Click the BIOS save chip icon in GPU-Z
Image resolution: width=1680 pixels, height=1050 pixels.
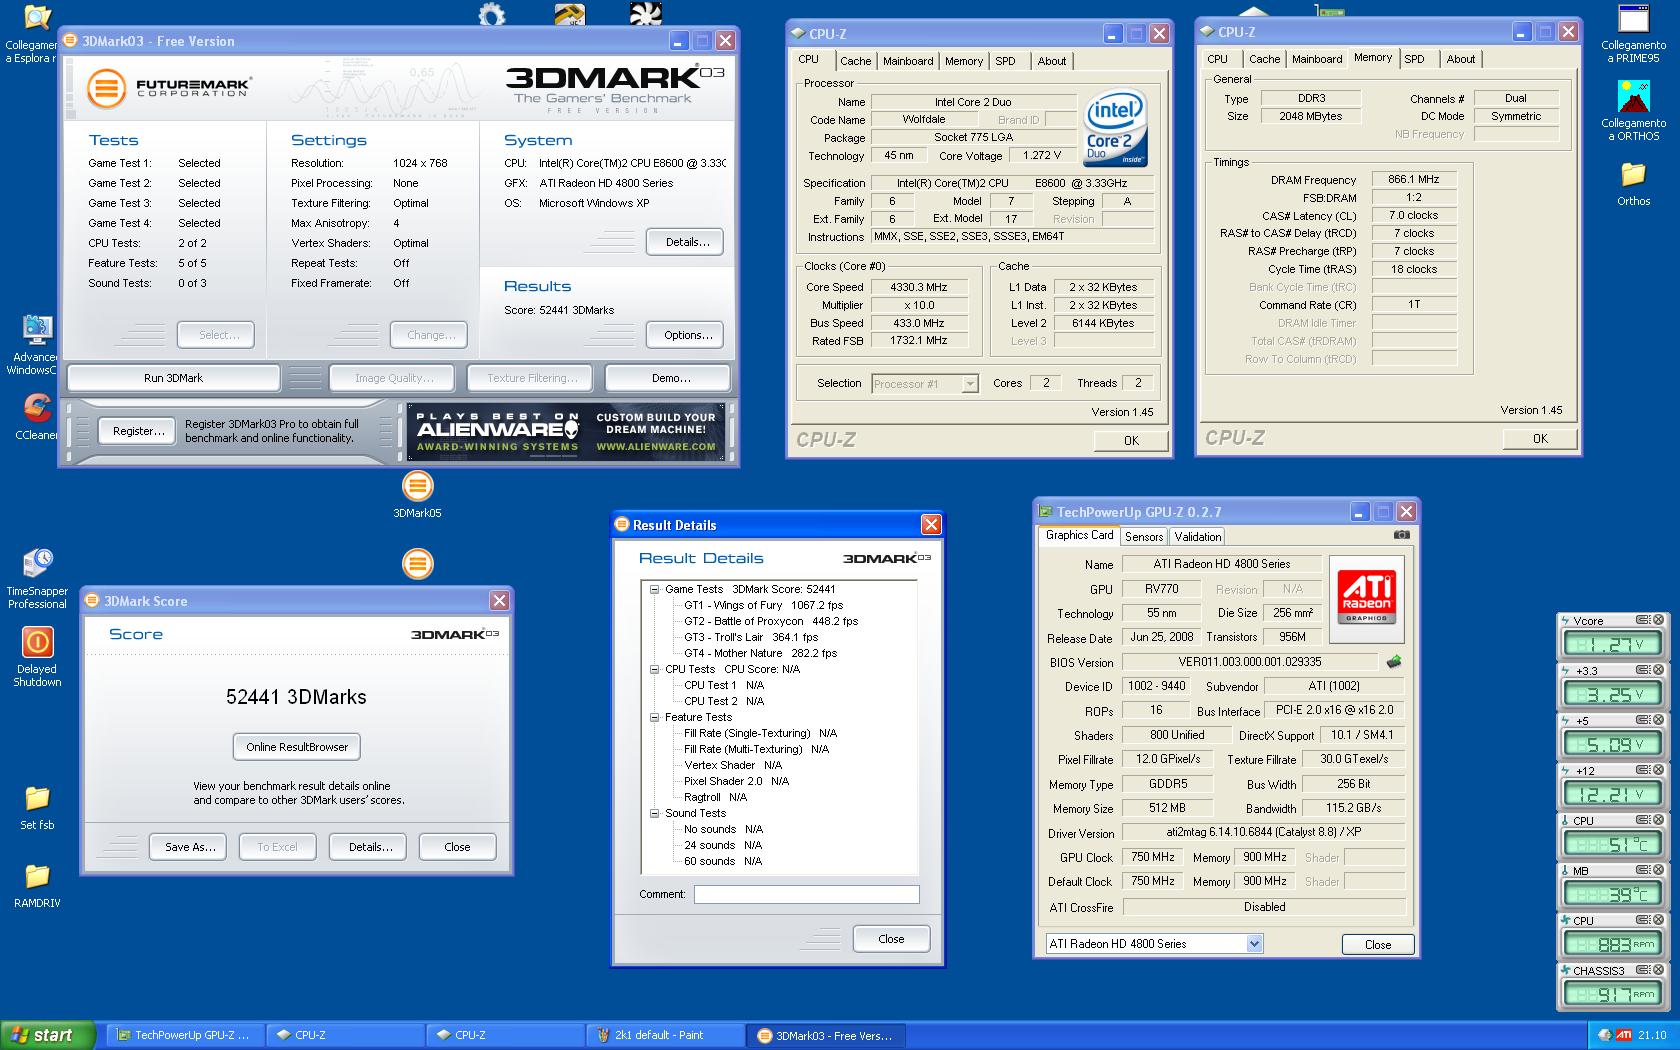tap(1394, 661)
